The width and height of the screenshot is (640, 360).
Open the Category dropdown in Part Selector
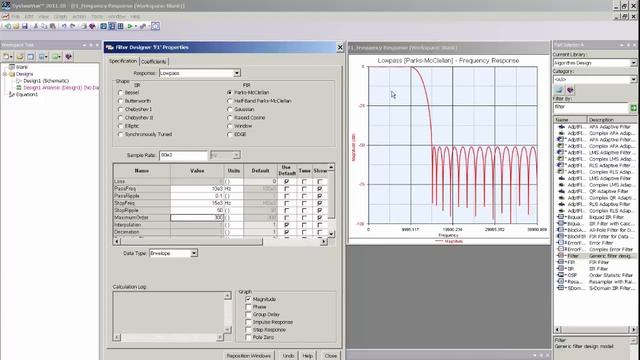pos(633,79)
